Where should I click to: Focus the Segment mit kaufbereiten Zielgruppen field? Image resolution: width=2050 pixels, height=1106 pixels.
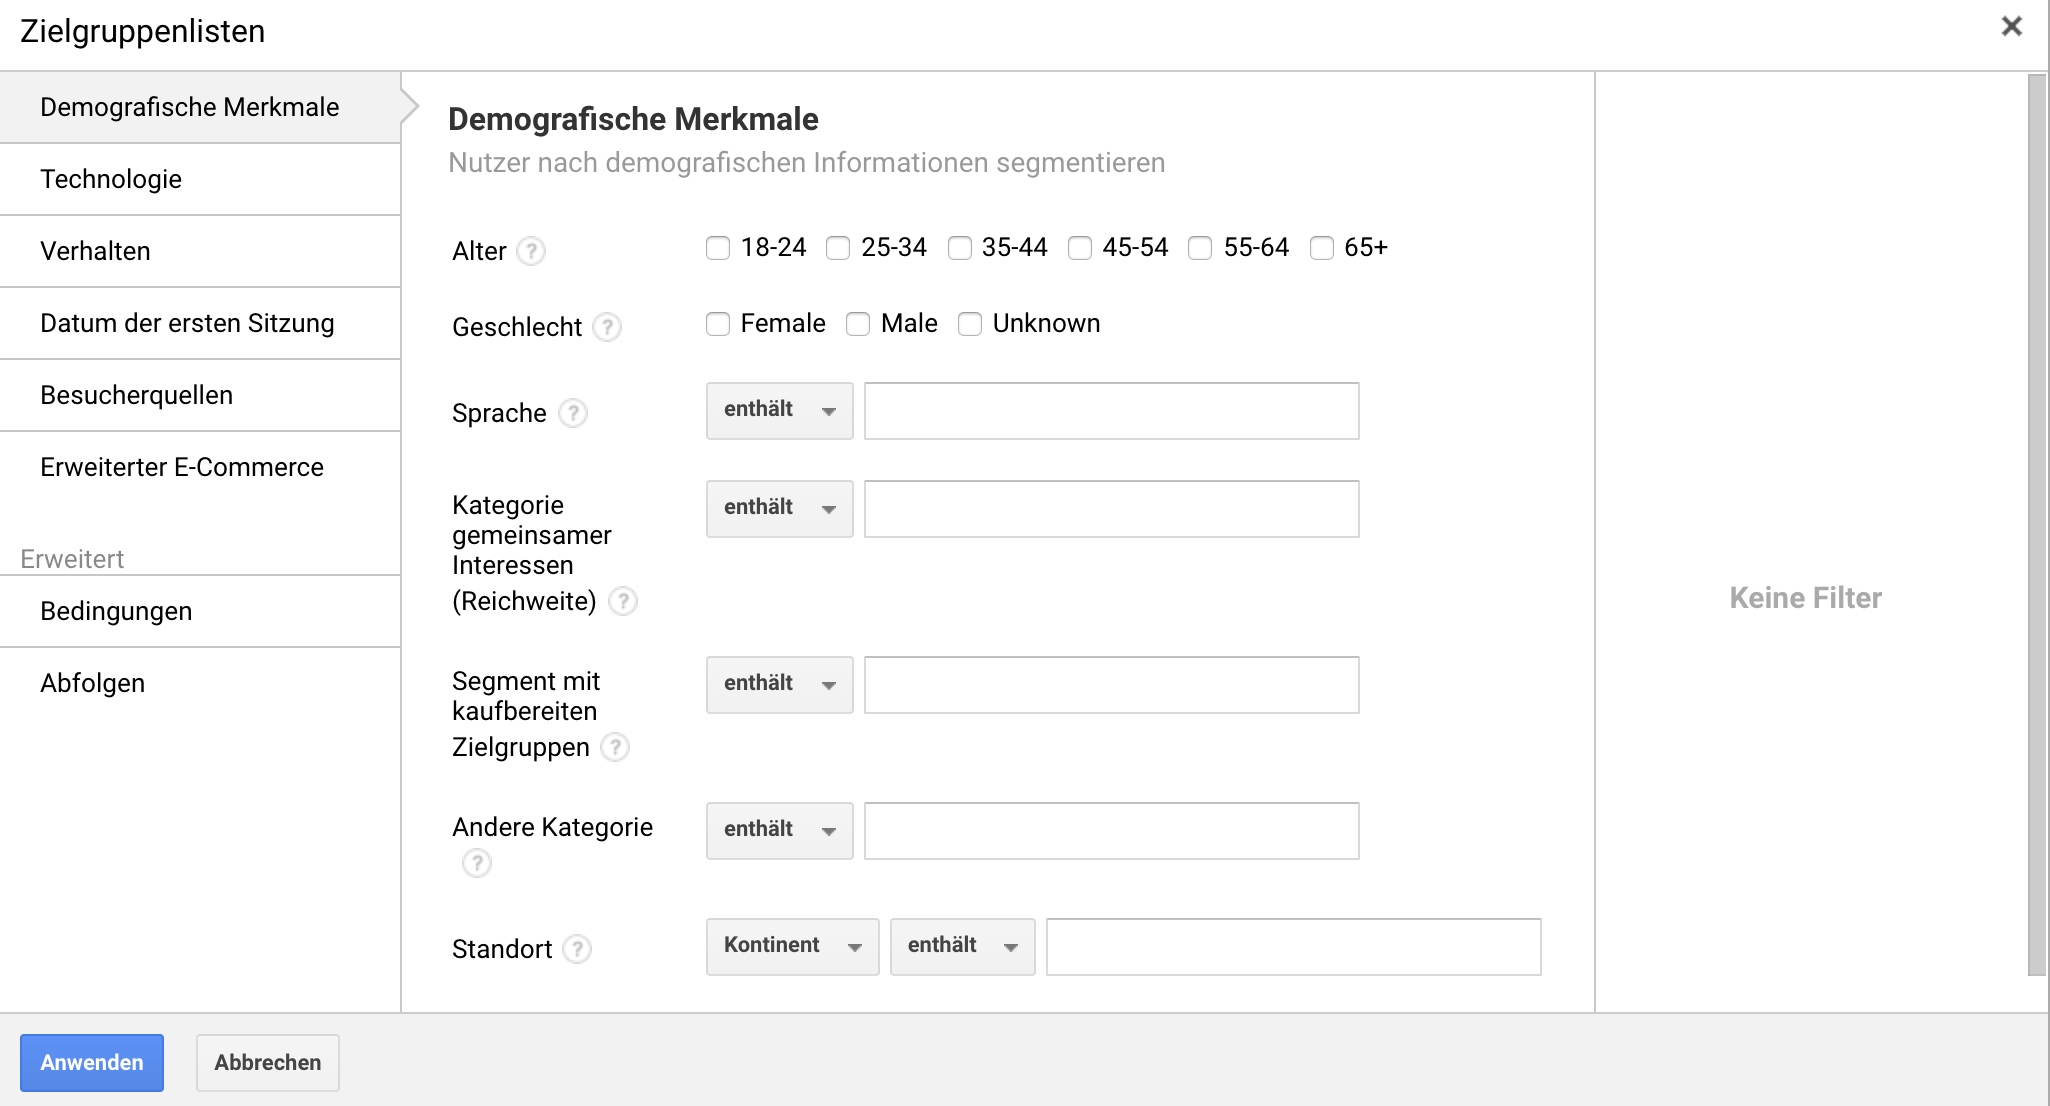1112,685
